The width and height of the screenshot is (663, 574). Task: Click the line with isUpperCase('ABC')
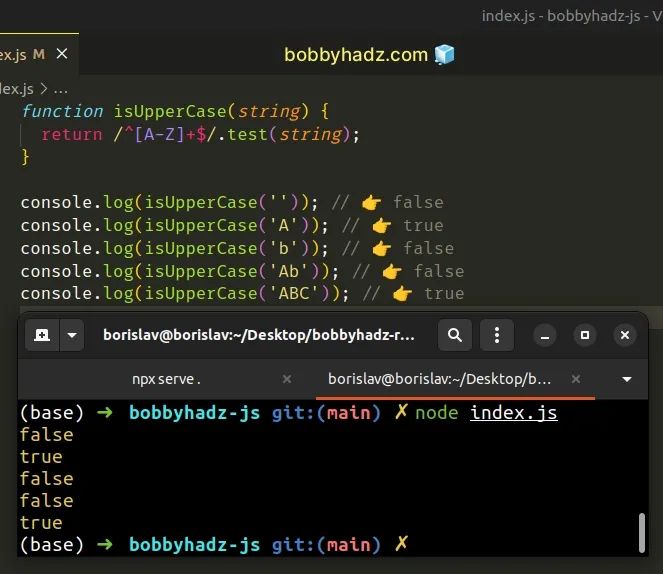coord(242,293)
